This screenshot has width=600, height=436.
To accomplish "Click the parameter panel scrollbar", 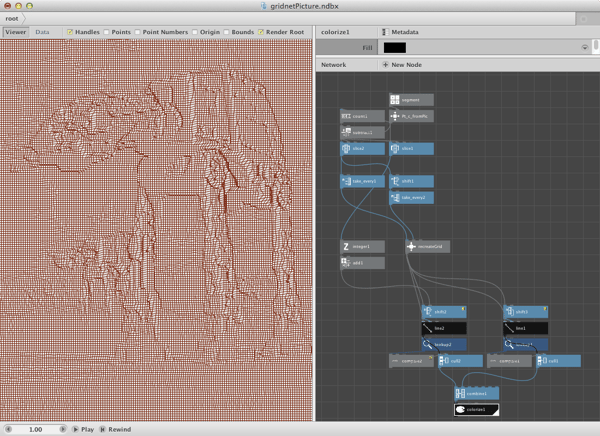I will pyautogui.click(x=596, y=47).
